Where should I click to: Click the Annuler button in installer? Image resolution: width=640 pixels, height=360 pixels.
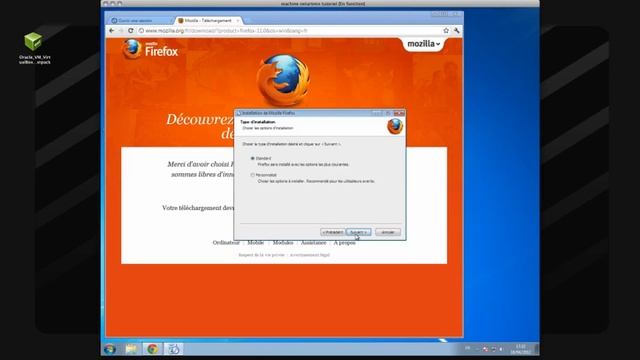388,232
